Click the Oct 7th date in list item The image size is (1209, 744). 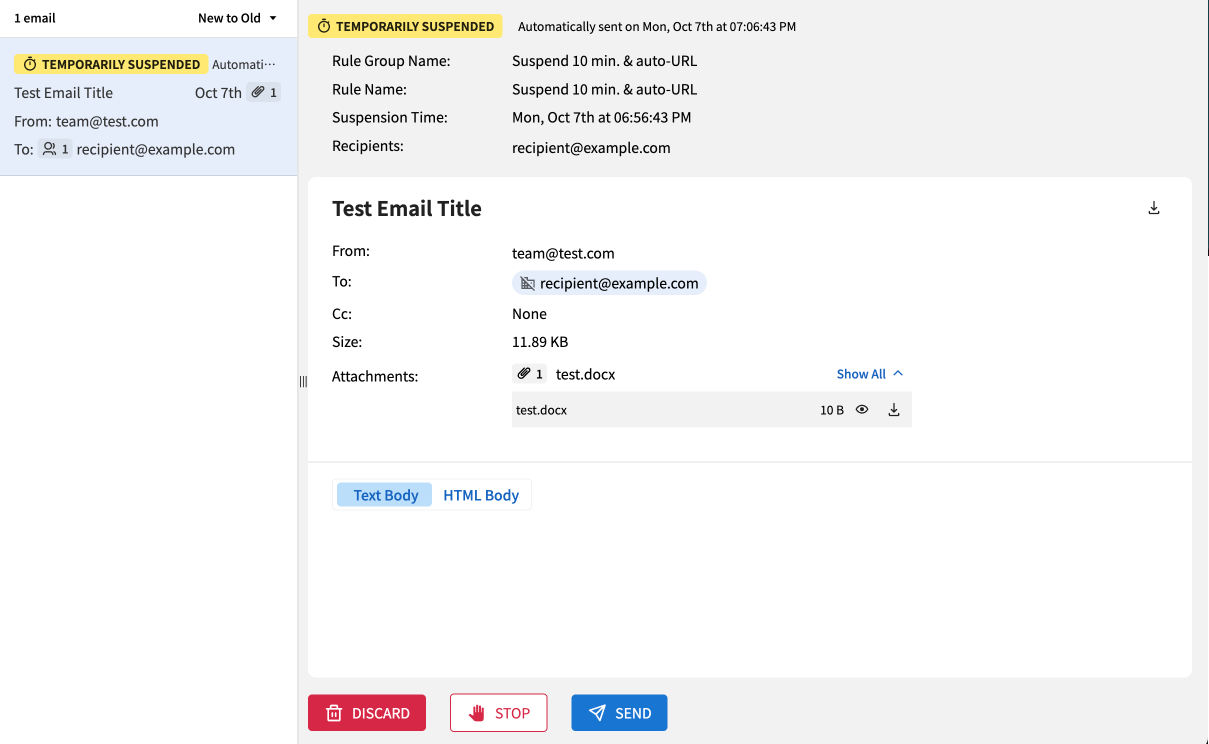point(218,93)
